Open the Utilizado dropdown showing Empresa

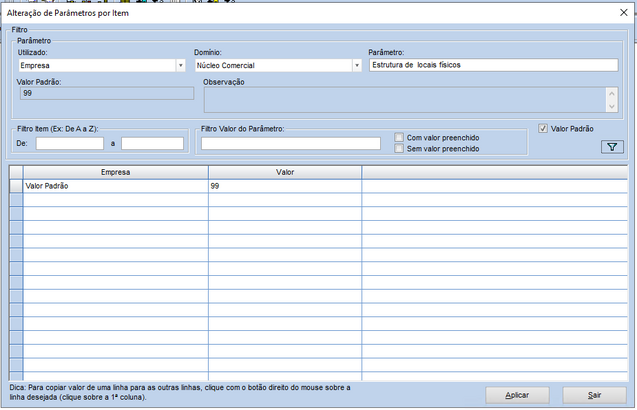(x=180, y=65)
